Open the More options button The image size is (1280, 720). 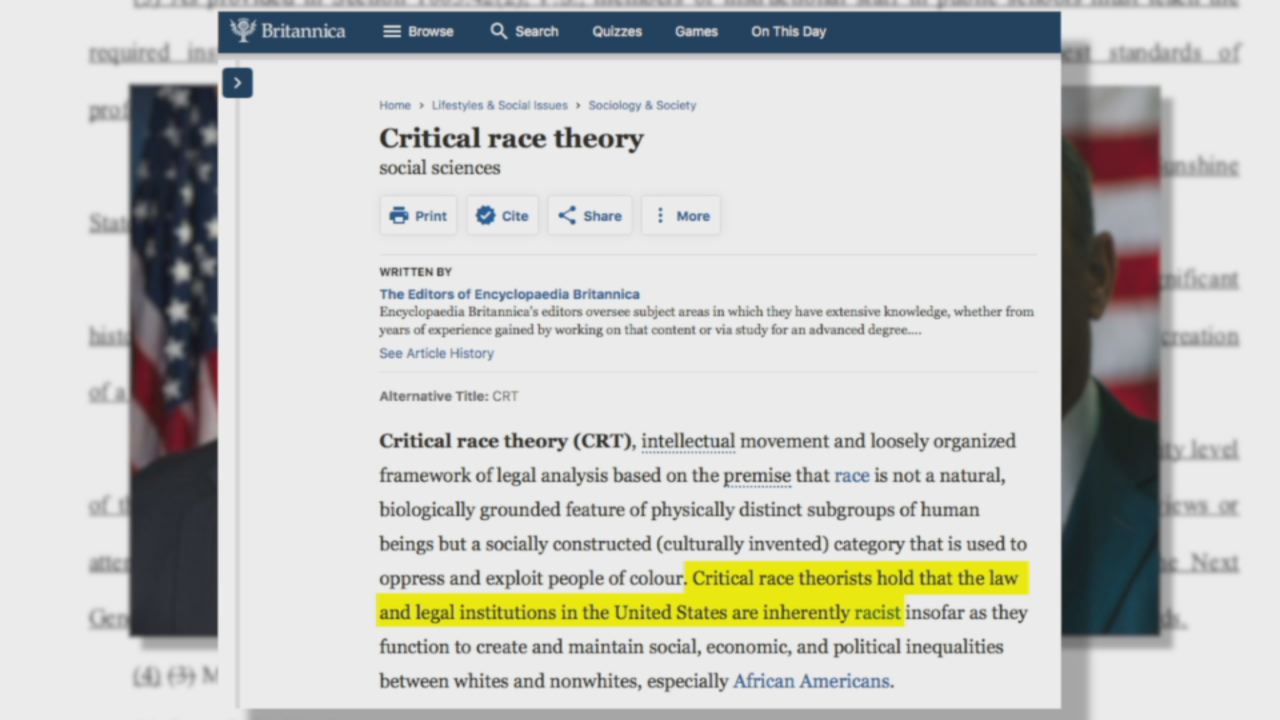click(x=681, y=215)
